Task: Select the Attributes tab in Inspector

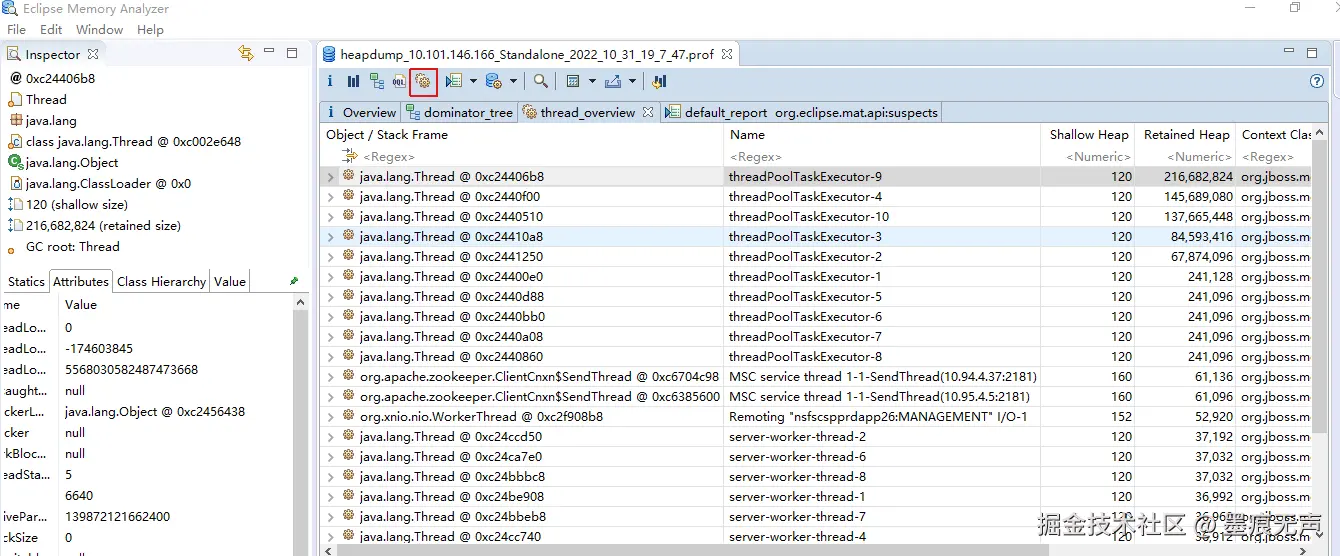Action: pyautogui.click(x=81, y=282)
